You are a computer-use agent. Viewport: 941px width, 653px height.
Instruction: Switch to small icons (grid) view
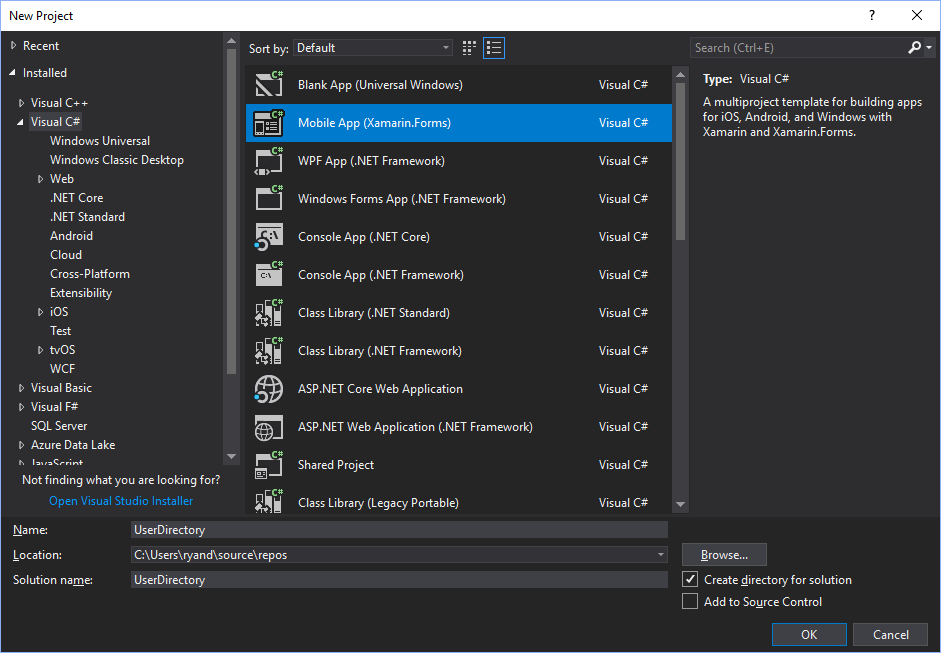(469, 48)
